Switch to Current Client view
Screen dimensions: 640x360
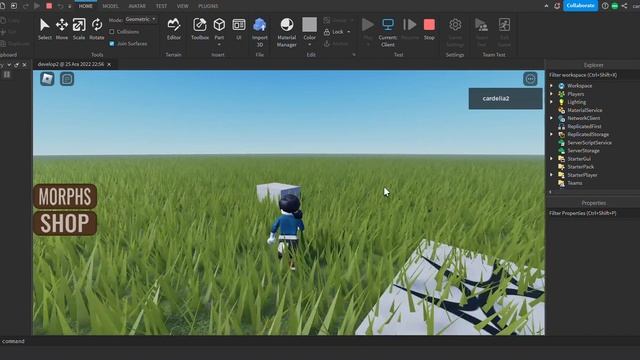tap(388, 32)
